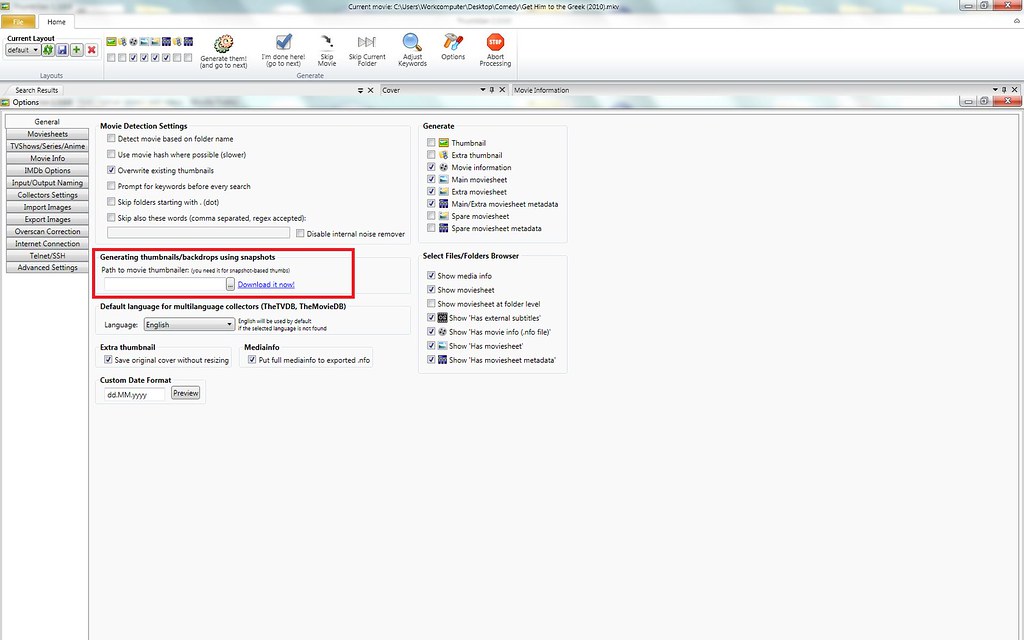Image resolution: width=1024 pixels, height=640 pixels.
Task: Switch to the Moviesheets options tab
Action: click(x=47, y=134)
